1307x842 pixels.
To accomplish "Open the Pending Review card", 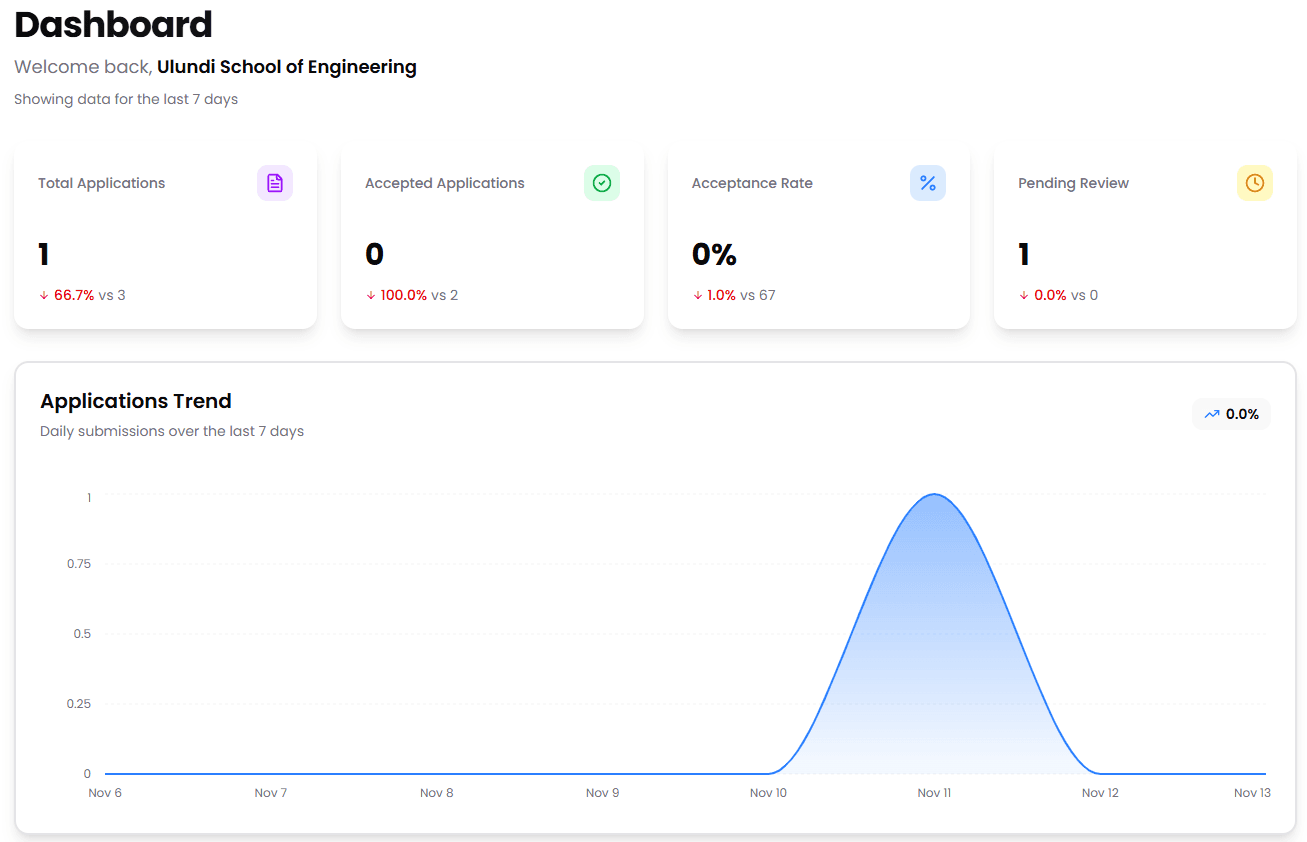I will click(1144, 235).
